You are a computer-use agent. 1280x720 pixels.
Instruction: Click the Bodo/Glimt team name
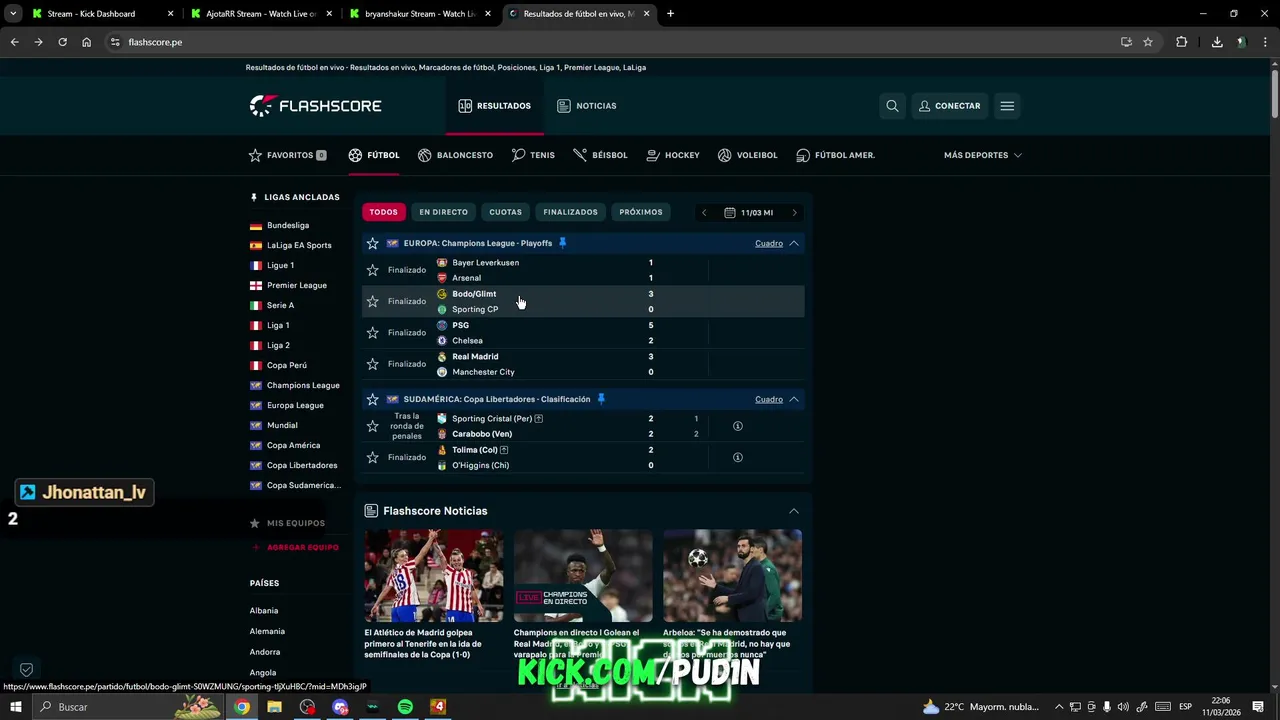[x=474, y=294]
